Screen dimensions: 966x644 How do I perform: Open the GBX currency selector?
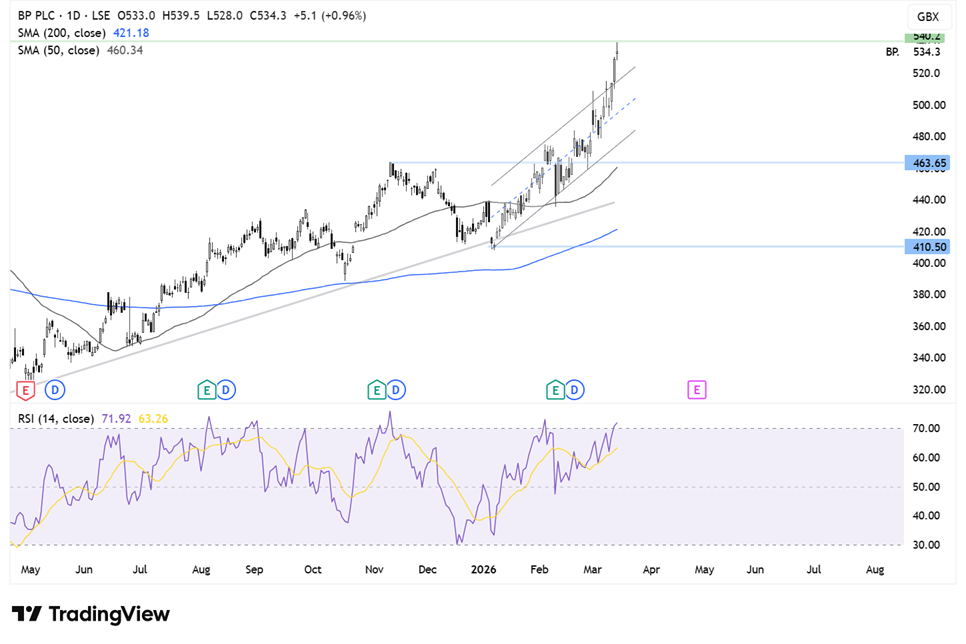[928, 17]
